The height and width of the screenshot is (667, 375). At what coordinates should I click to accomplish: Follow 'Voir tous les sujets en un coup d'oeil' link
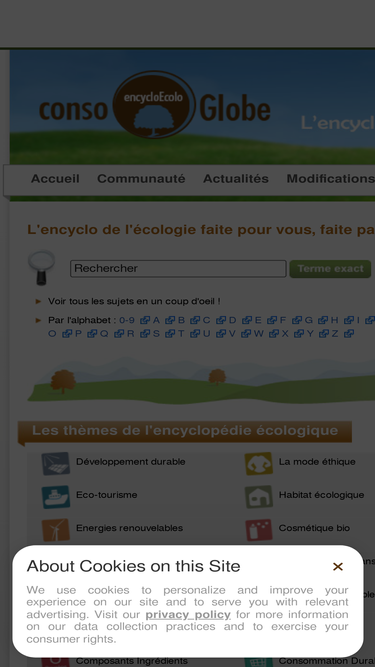click(134, 301)
